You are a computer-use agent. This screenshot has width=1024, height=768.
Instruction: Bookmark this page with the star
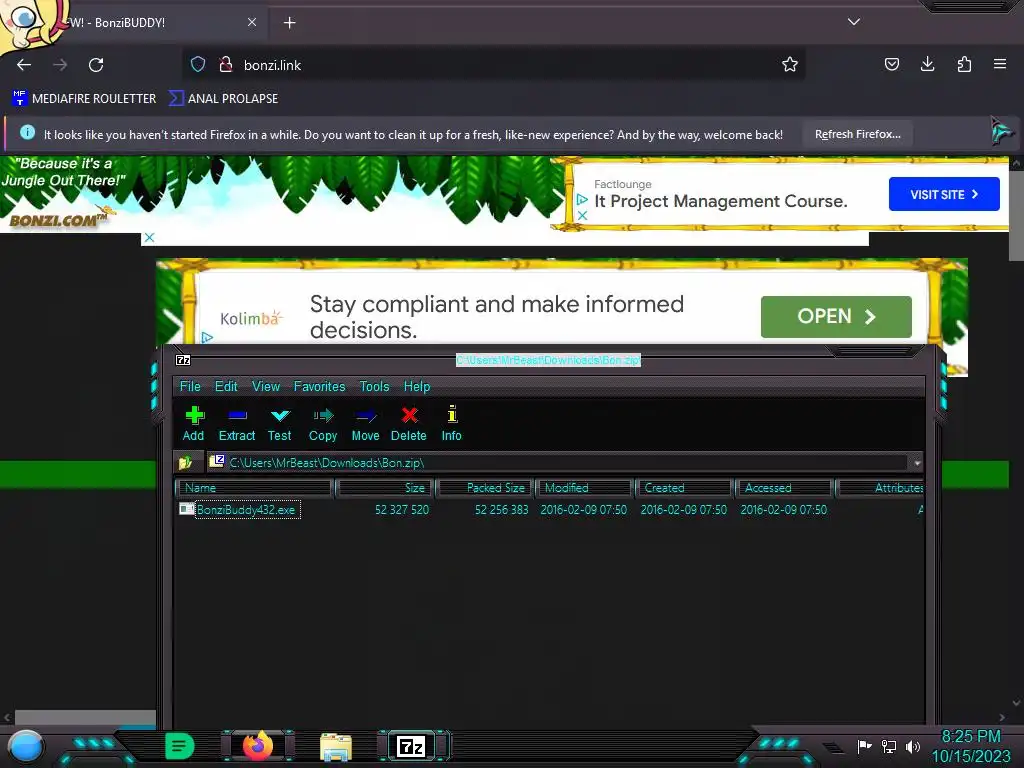(x=790, y=64)
